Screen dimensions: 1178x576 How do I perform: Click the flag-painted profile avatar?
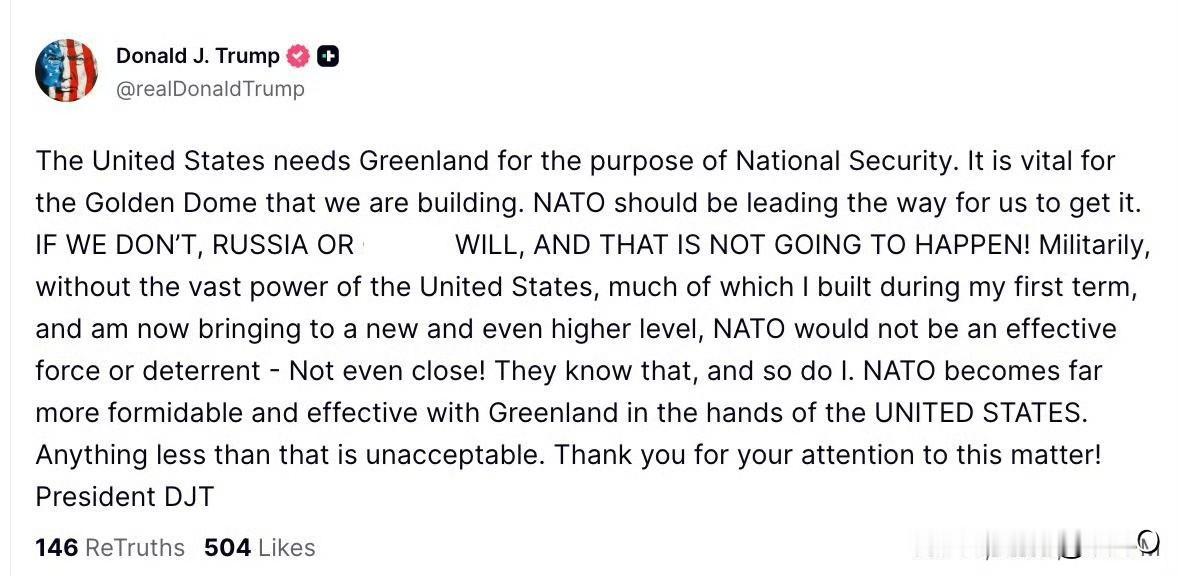[x=66, y=71]
